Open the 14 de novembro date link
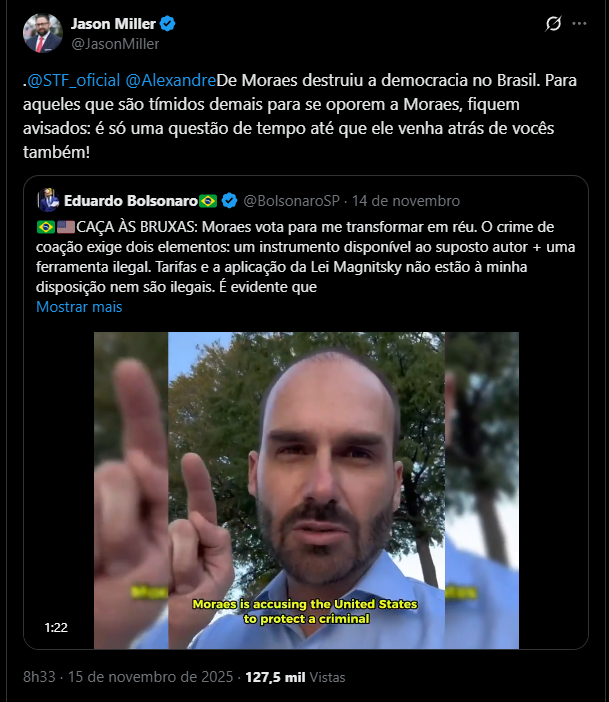Image resolution: width=609 pixels, height=702 pixels. (406, 201)
